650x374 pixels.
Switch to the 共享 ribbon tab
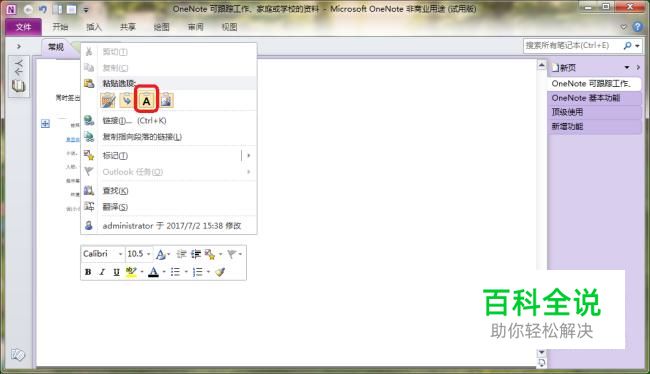pyautogui.click(x=128, y=27)
